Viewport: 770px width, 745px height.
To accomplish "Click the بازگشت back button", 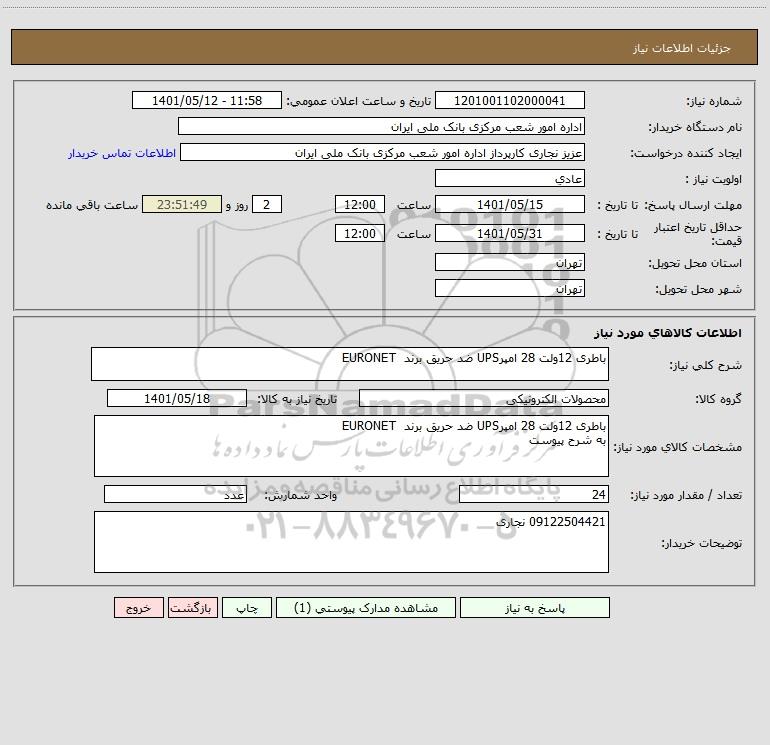I will (x=192, y=607).
